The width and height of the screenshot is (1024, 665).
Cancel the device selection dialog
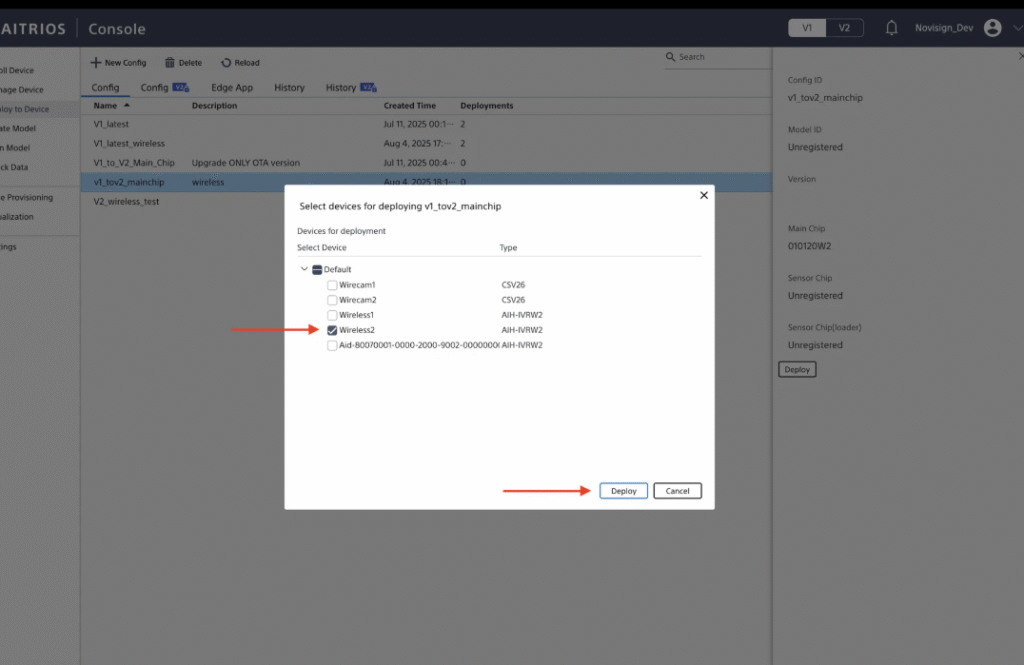point(676,490)
